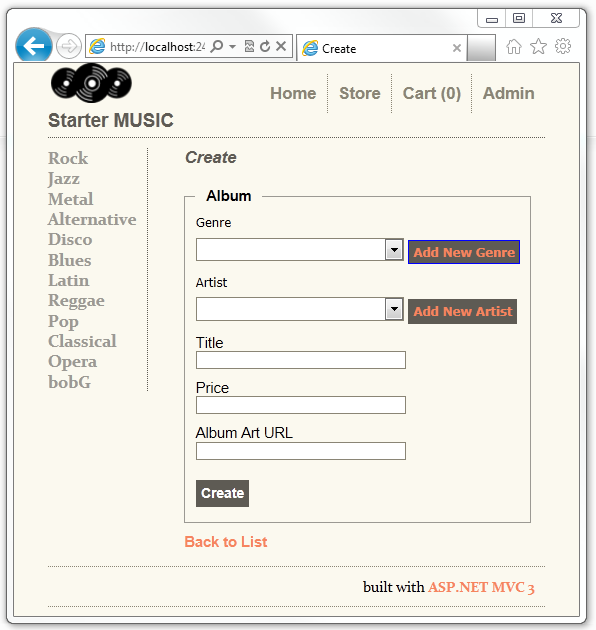This screenshot has width=596, height=630.
Task: Click the browser Back arrow button
Action: click(x=34, y=46)
